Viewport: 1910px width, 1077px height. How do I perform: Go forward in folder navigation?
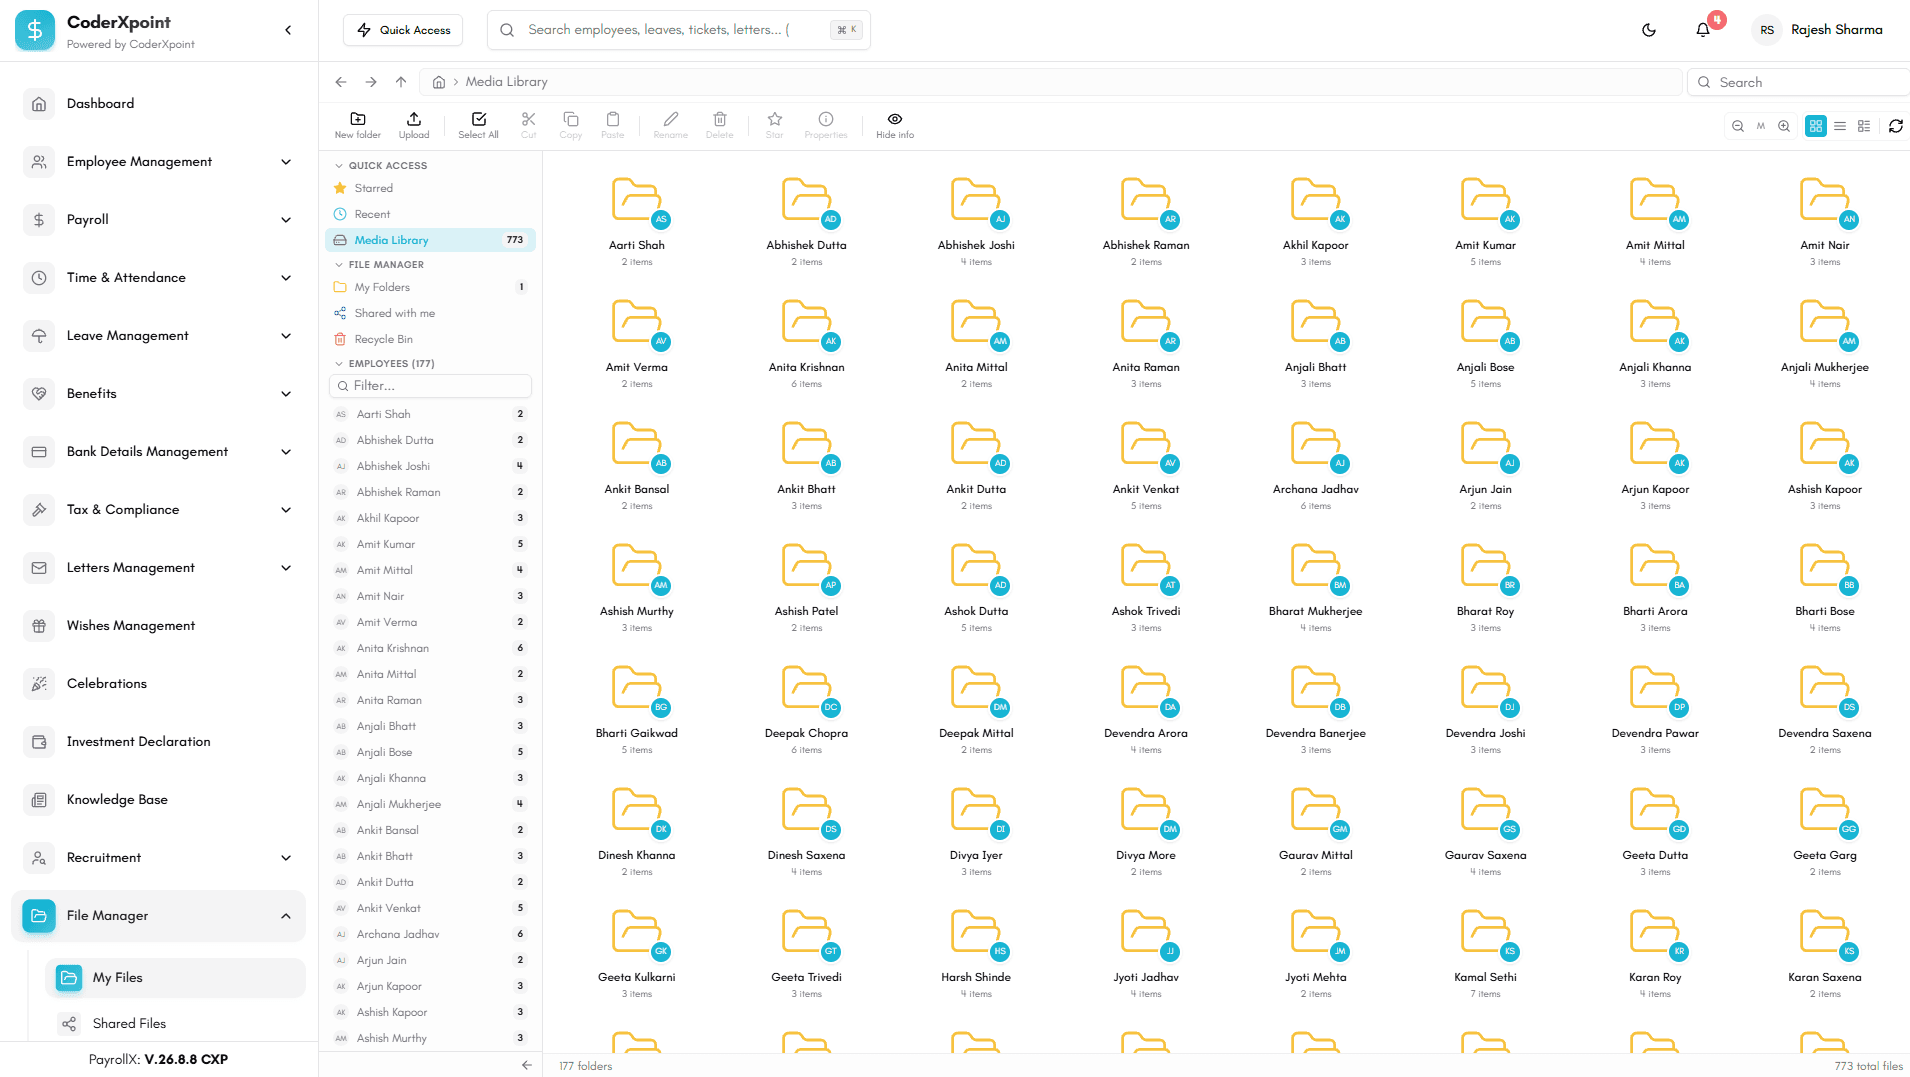pos(371,82)
